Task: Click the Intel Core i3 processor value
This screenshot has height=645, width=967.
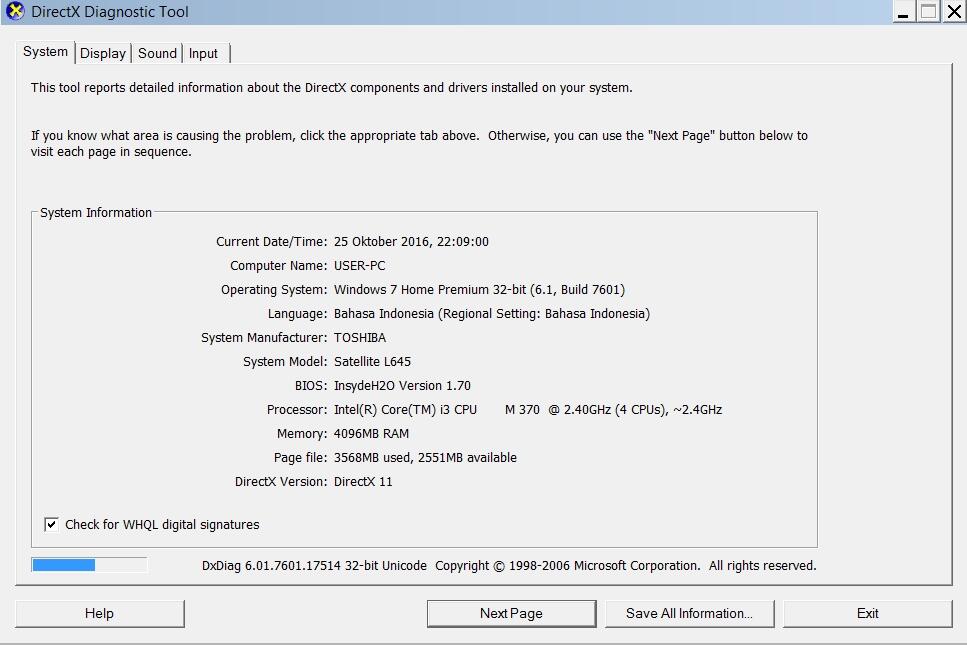Action: point(528,410)
